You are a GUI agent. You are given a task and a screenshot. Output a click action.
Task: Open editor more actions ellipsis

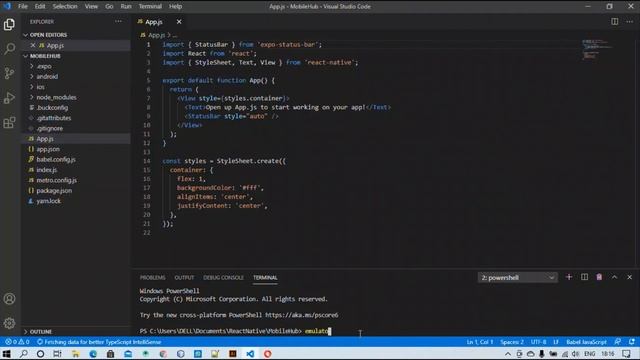629,22
